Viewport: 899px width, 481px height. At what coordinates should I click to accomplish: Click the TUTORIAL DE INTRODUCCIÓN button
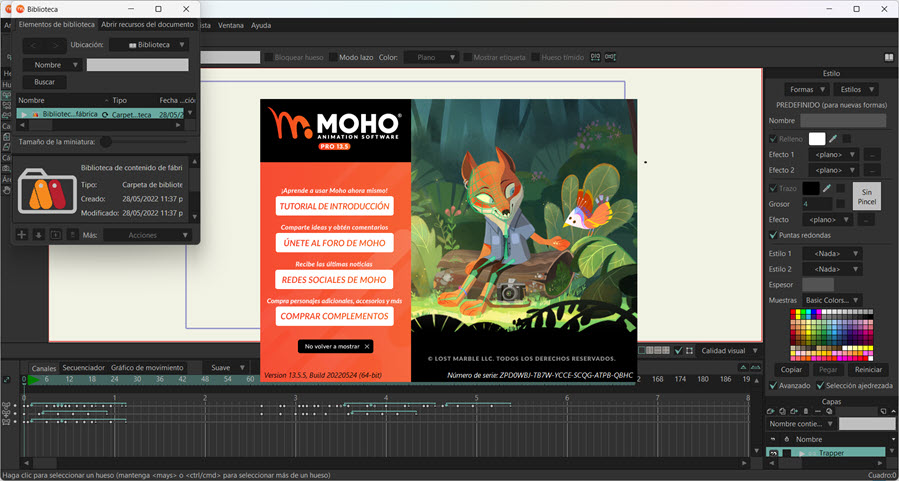[334, 206]
